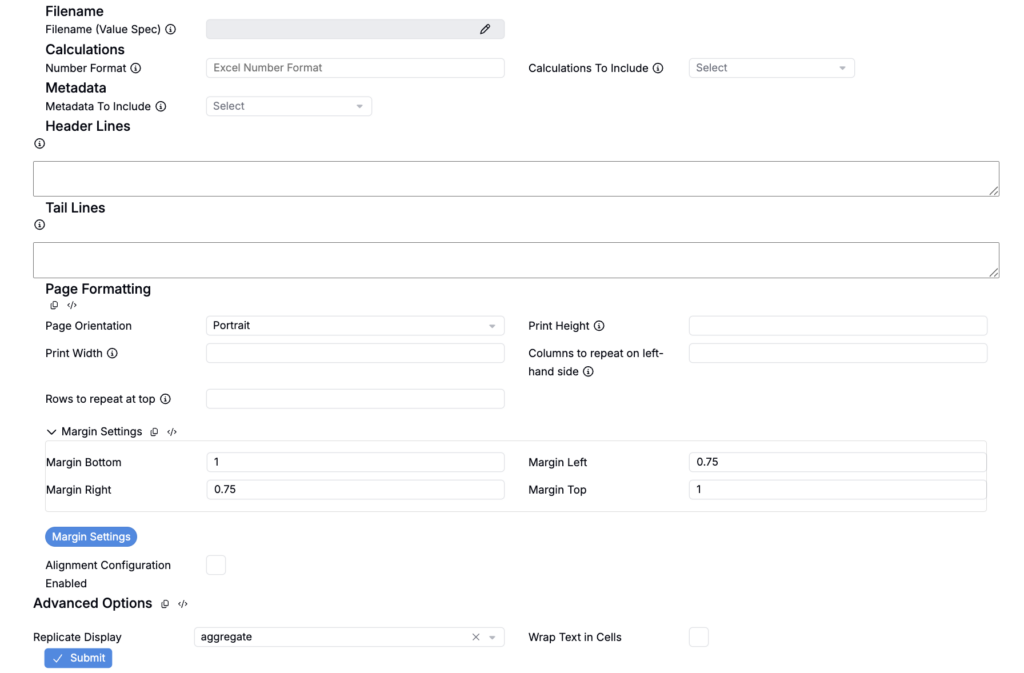This screenshot has width=1024, height=673.
Task: Click code icon beside Margin Settings expander
Action: (x=172, y=432)
